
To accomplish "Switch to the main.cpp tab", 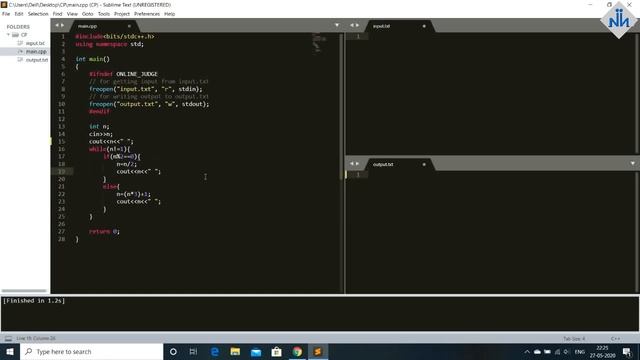I will [x=88, y=26].
